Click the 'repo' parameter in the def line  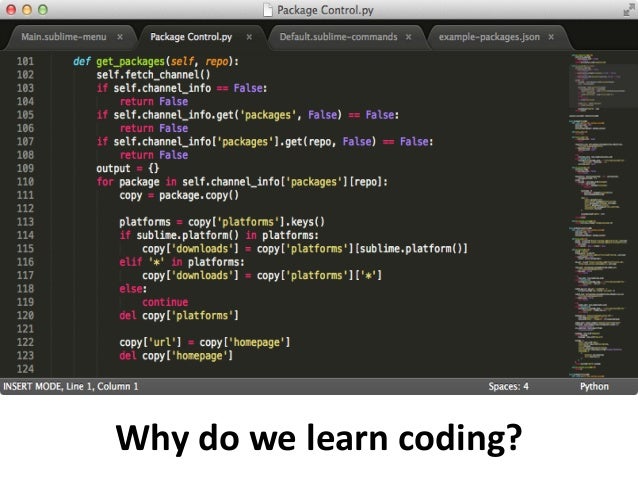click(x=217, y=62)
